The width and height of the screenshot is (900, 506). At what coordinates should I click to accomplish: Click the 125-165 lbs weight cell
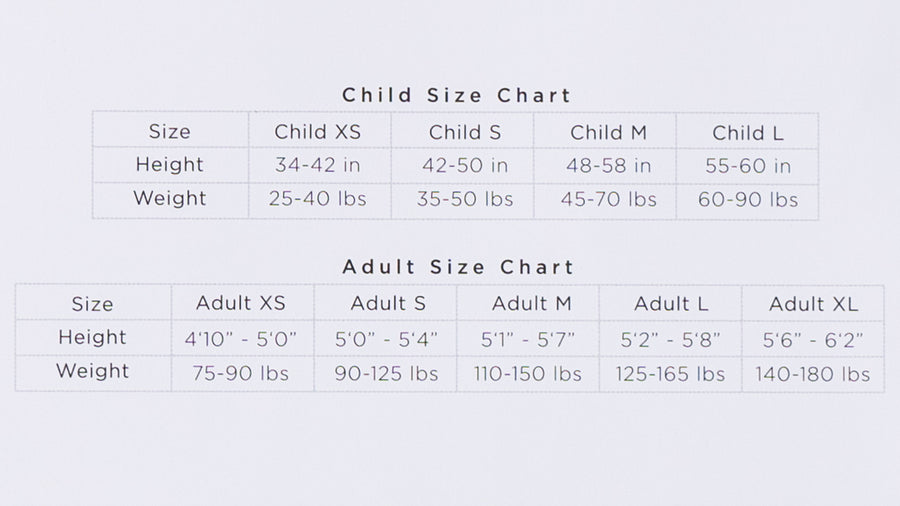(x=670, y=374)
